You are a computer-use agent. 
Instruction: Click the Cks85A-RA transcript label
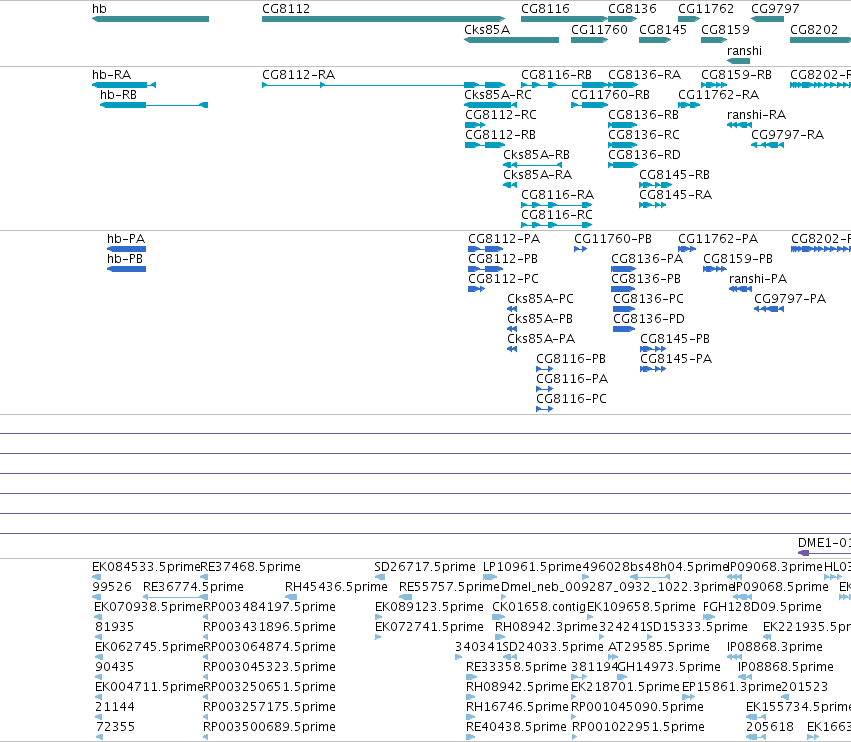[x=537, y=175]
